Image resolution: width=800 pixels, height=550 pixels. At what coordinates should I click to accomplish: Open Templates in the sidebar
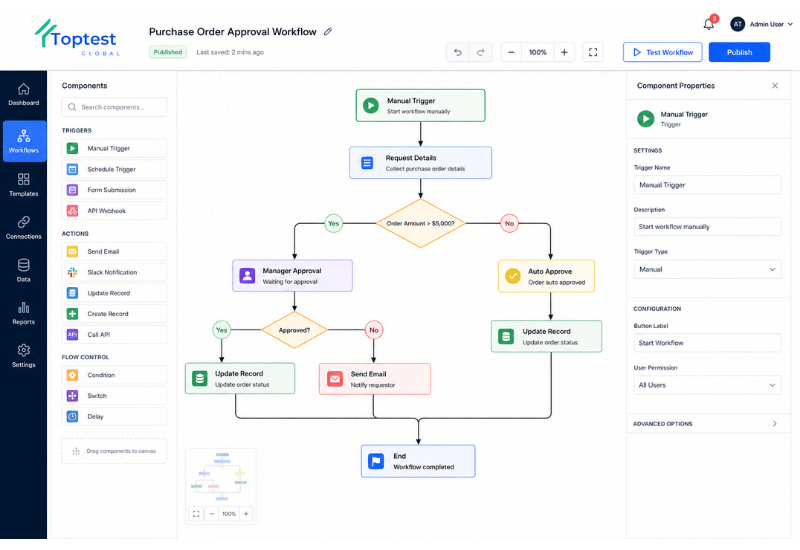pos(23,185)
